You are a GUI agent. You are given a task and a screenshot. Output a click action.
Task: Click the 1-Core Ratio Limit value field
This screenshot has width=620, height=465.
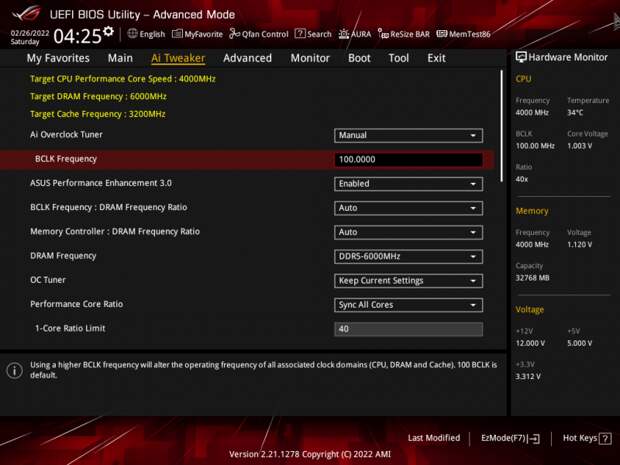coord(408,329)
